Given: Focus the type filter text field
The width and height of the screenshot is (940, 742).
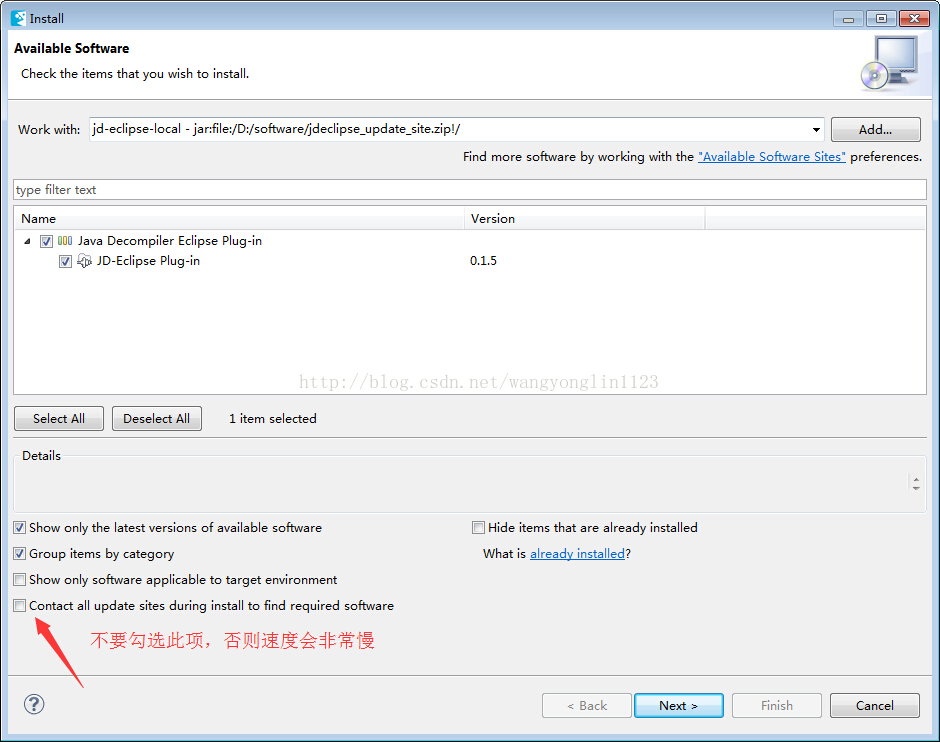Looking at the screenshot, I should 470,189.
